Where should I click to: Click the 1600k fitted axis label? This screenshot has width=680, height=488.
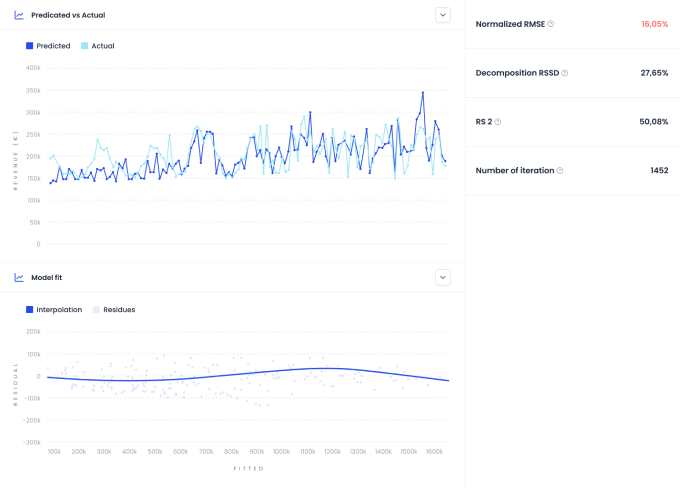(434, 452)
